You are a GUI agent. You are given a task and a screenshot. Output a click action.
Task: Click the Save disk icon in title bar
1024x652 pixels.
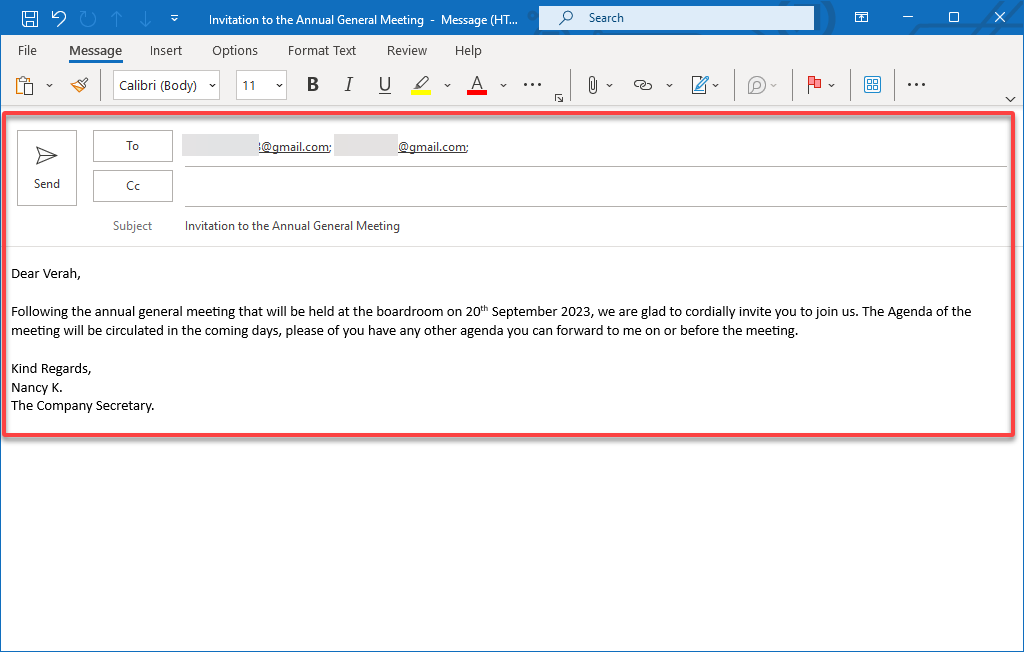pyautogui.click(x=29, y=18)
